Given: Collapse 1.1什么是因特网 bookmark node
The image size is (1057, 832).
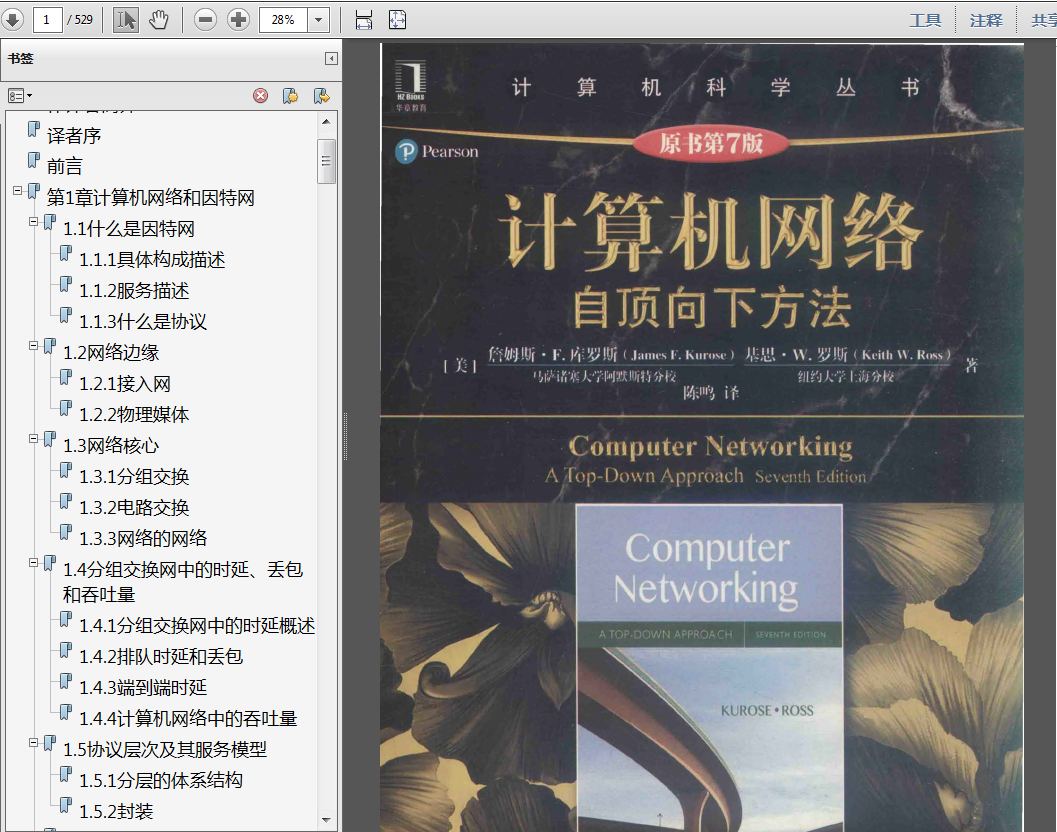Looking at the screenshot, I should (34, 221).
